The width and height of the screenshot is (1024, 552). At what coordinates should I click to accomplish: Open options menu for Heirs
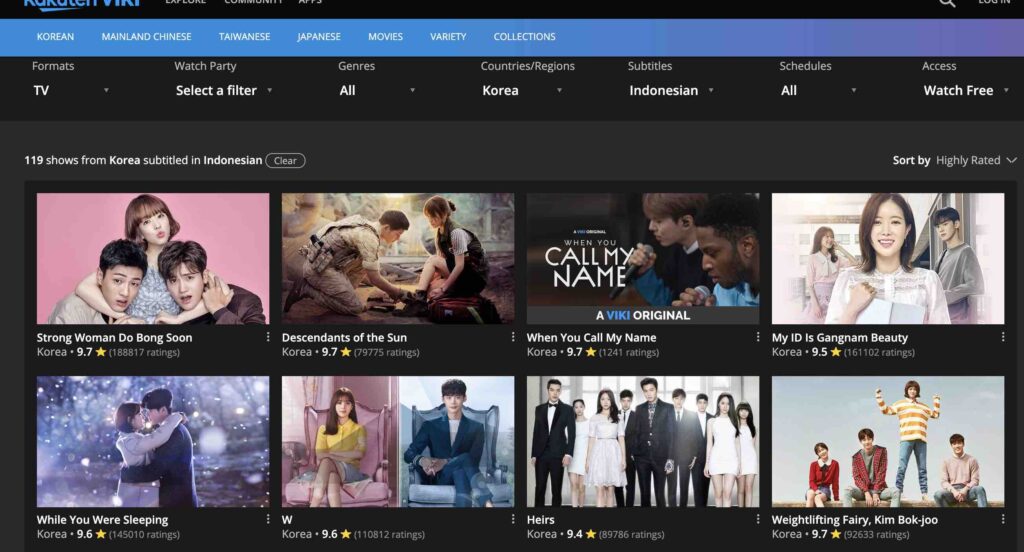click(758, 519)
